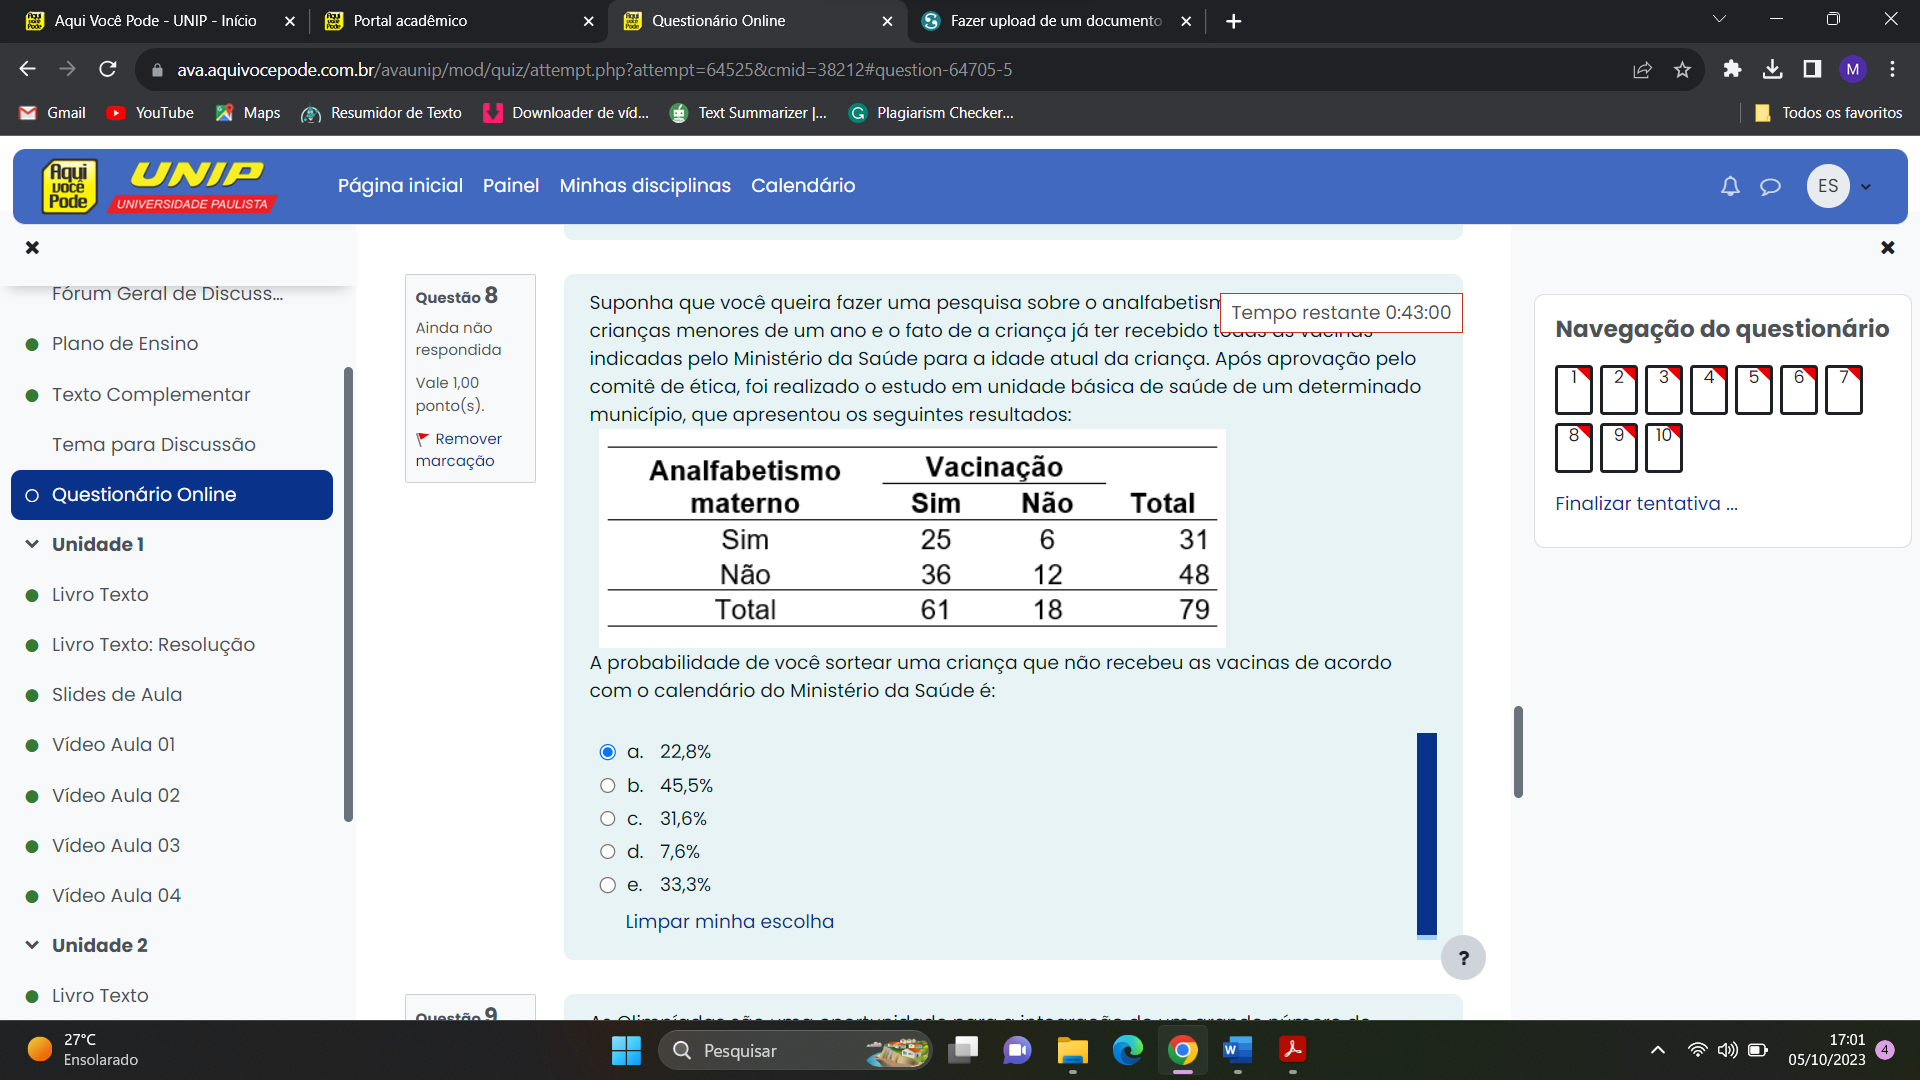Open browser downloads icon
Viewport: 1920px width, 1080px height.
pyautogui.click(x=1772, y=69)
